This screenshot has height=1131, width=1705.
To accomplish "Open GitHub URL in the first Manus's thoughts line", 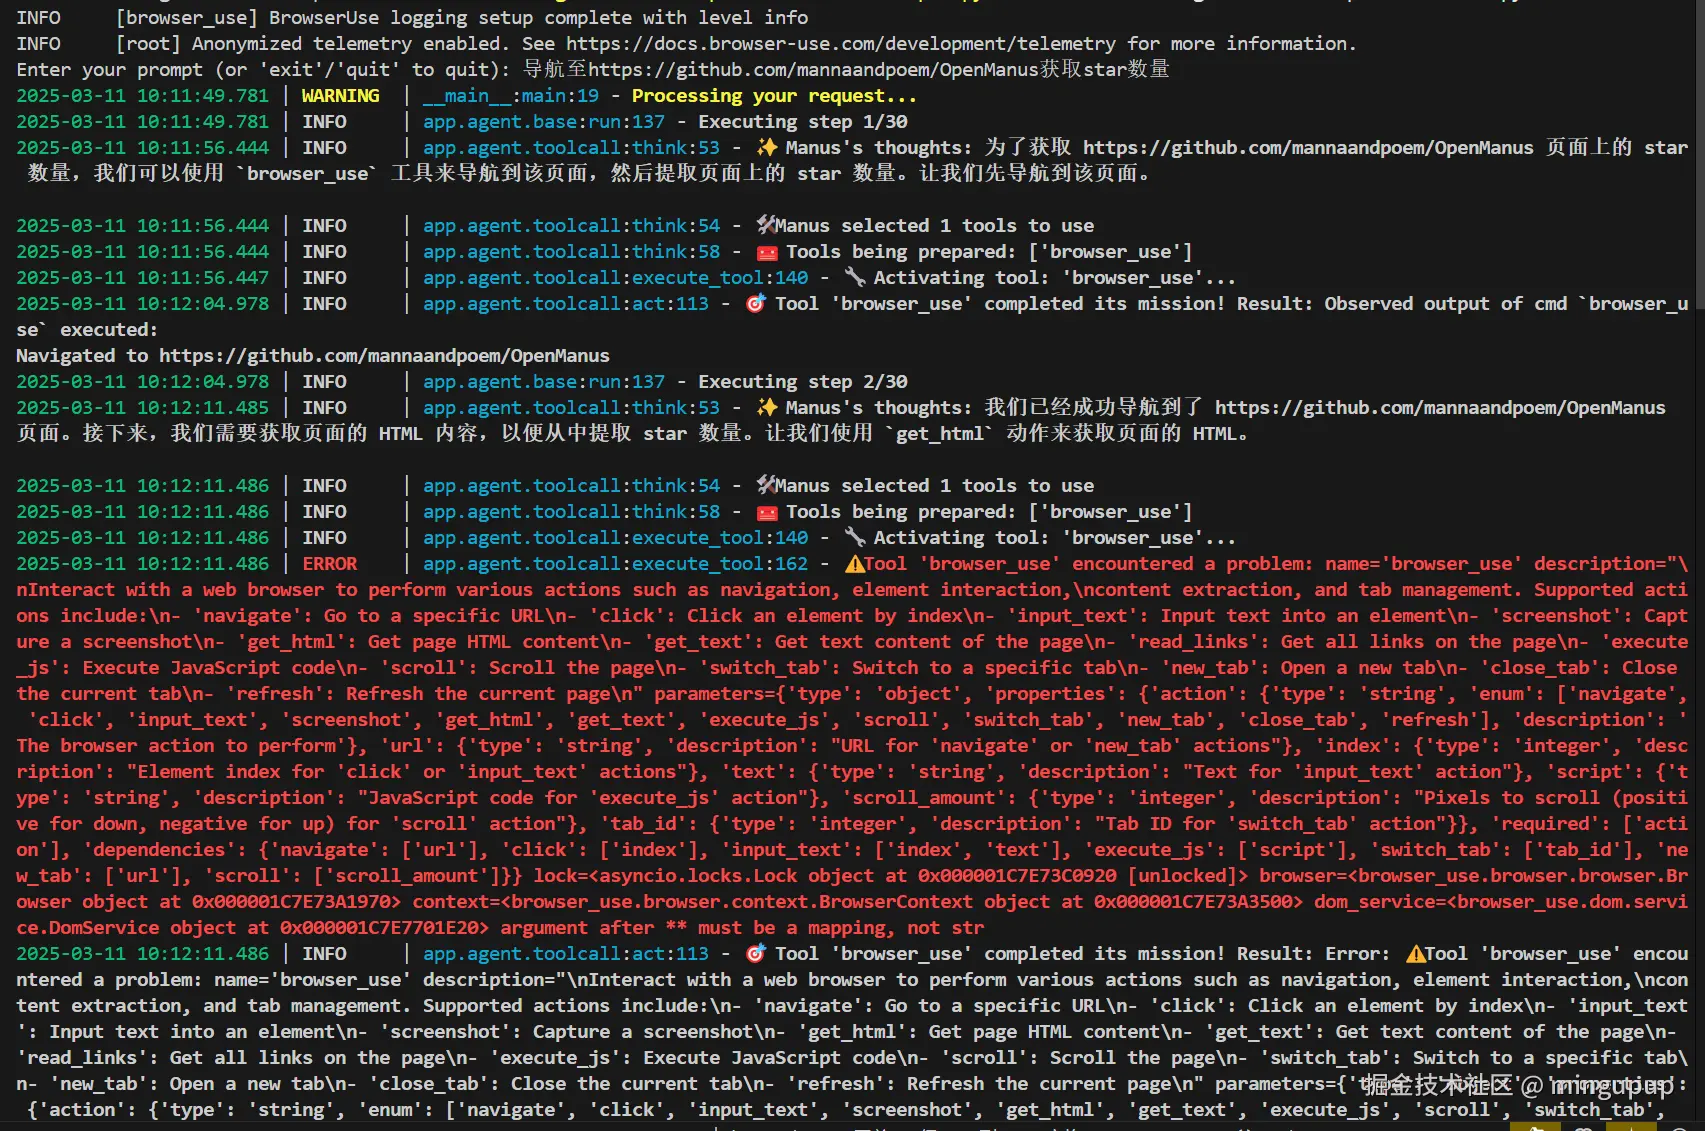I will click(x=1308, y=148).
